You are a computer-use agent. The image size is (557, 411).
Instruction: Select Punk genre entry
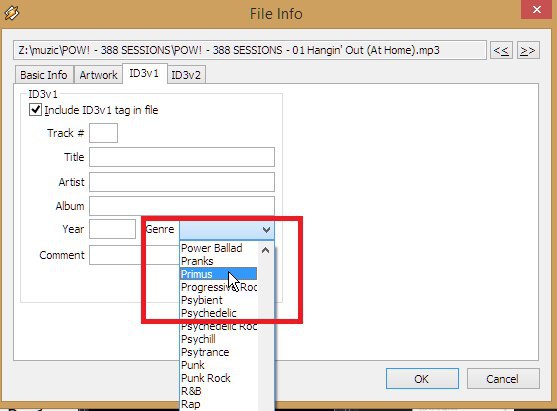[x=218, y=365]
